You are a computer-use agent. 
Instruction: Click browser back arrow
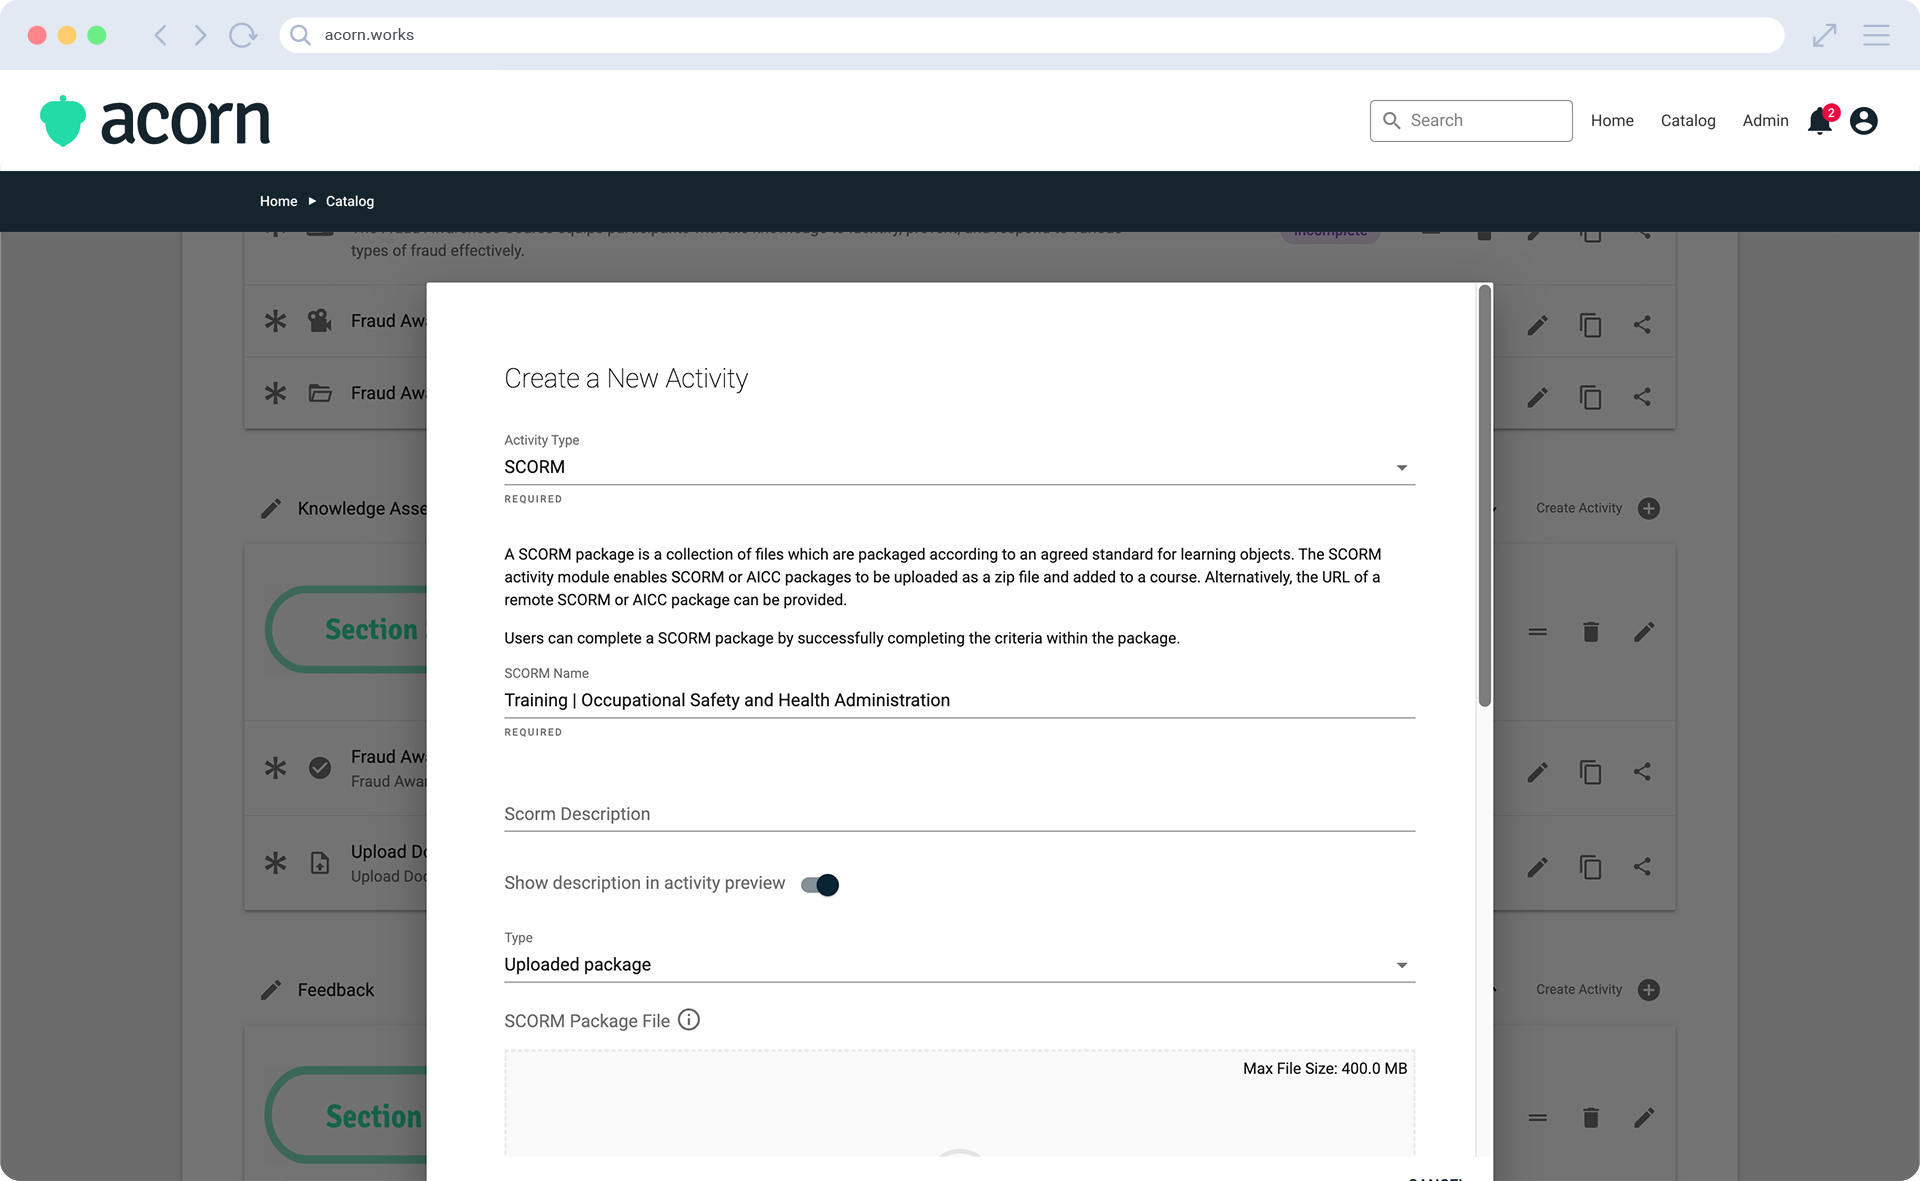coord(160,35)
